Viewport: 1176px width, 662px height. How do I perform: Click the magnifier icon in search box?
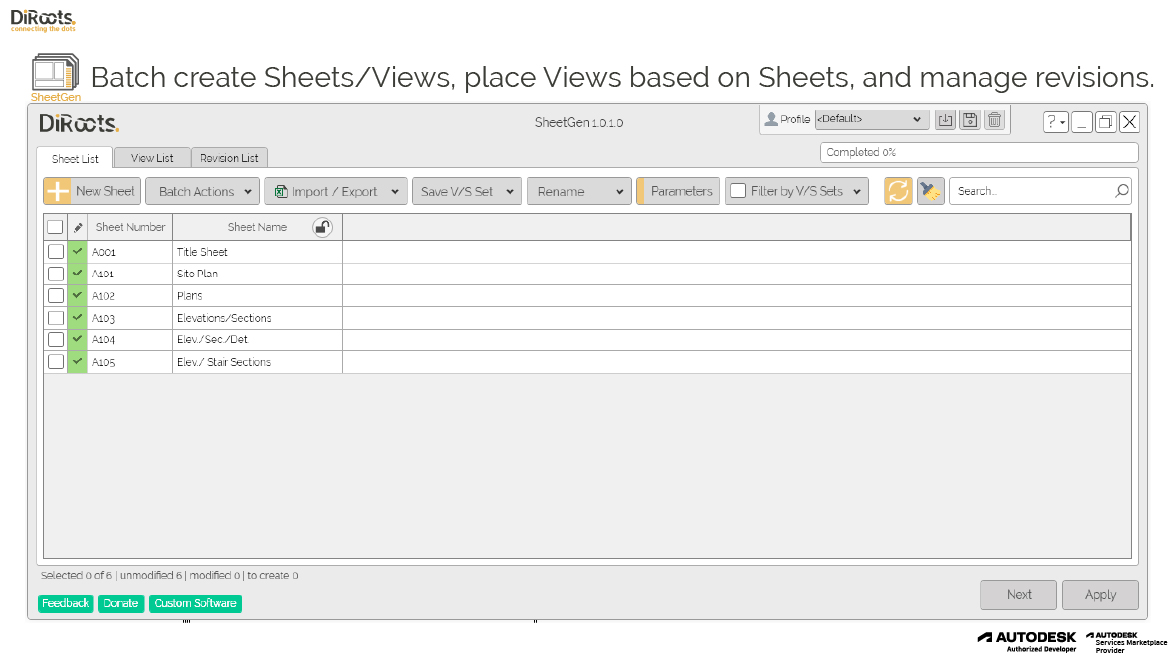(1122, 191)
